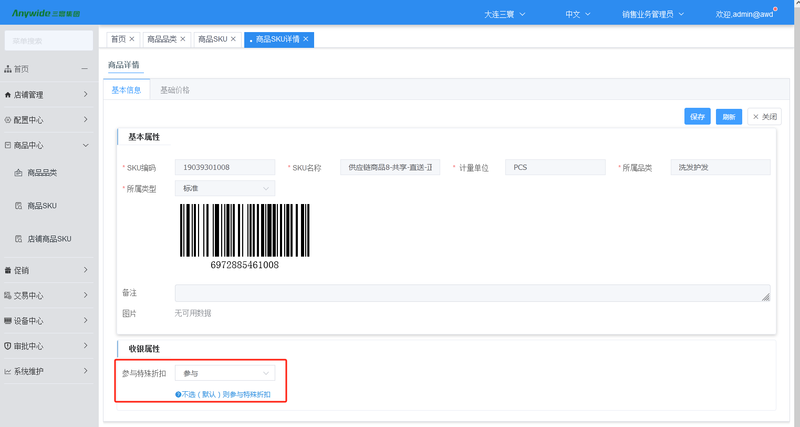Select the 基本信息 tab
The width and height of the screenshot is (800, 427).
point(126,90)
